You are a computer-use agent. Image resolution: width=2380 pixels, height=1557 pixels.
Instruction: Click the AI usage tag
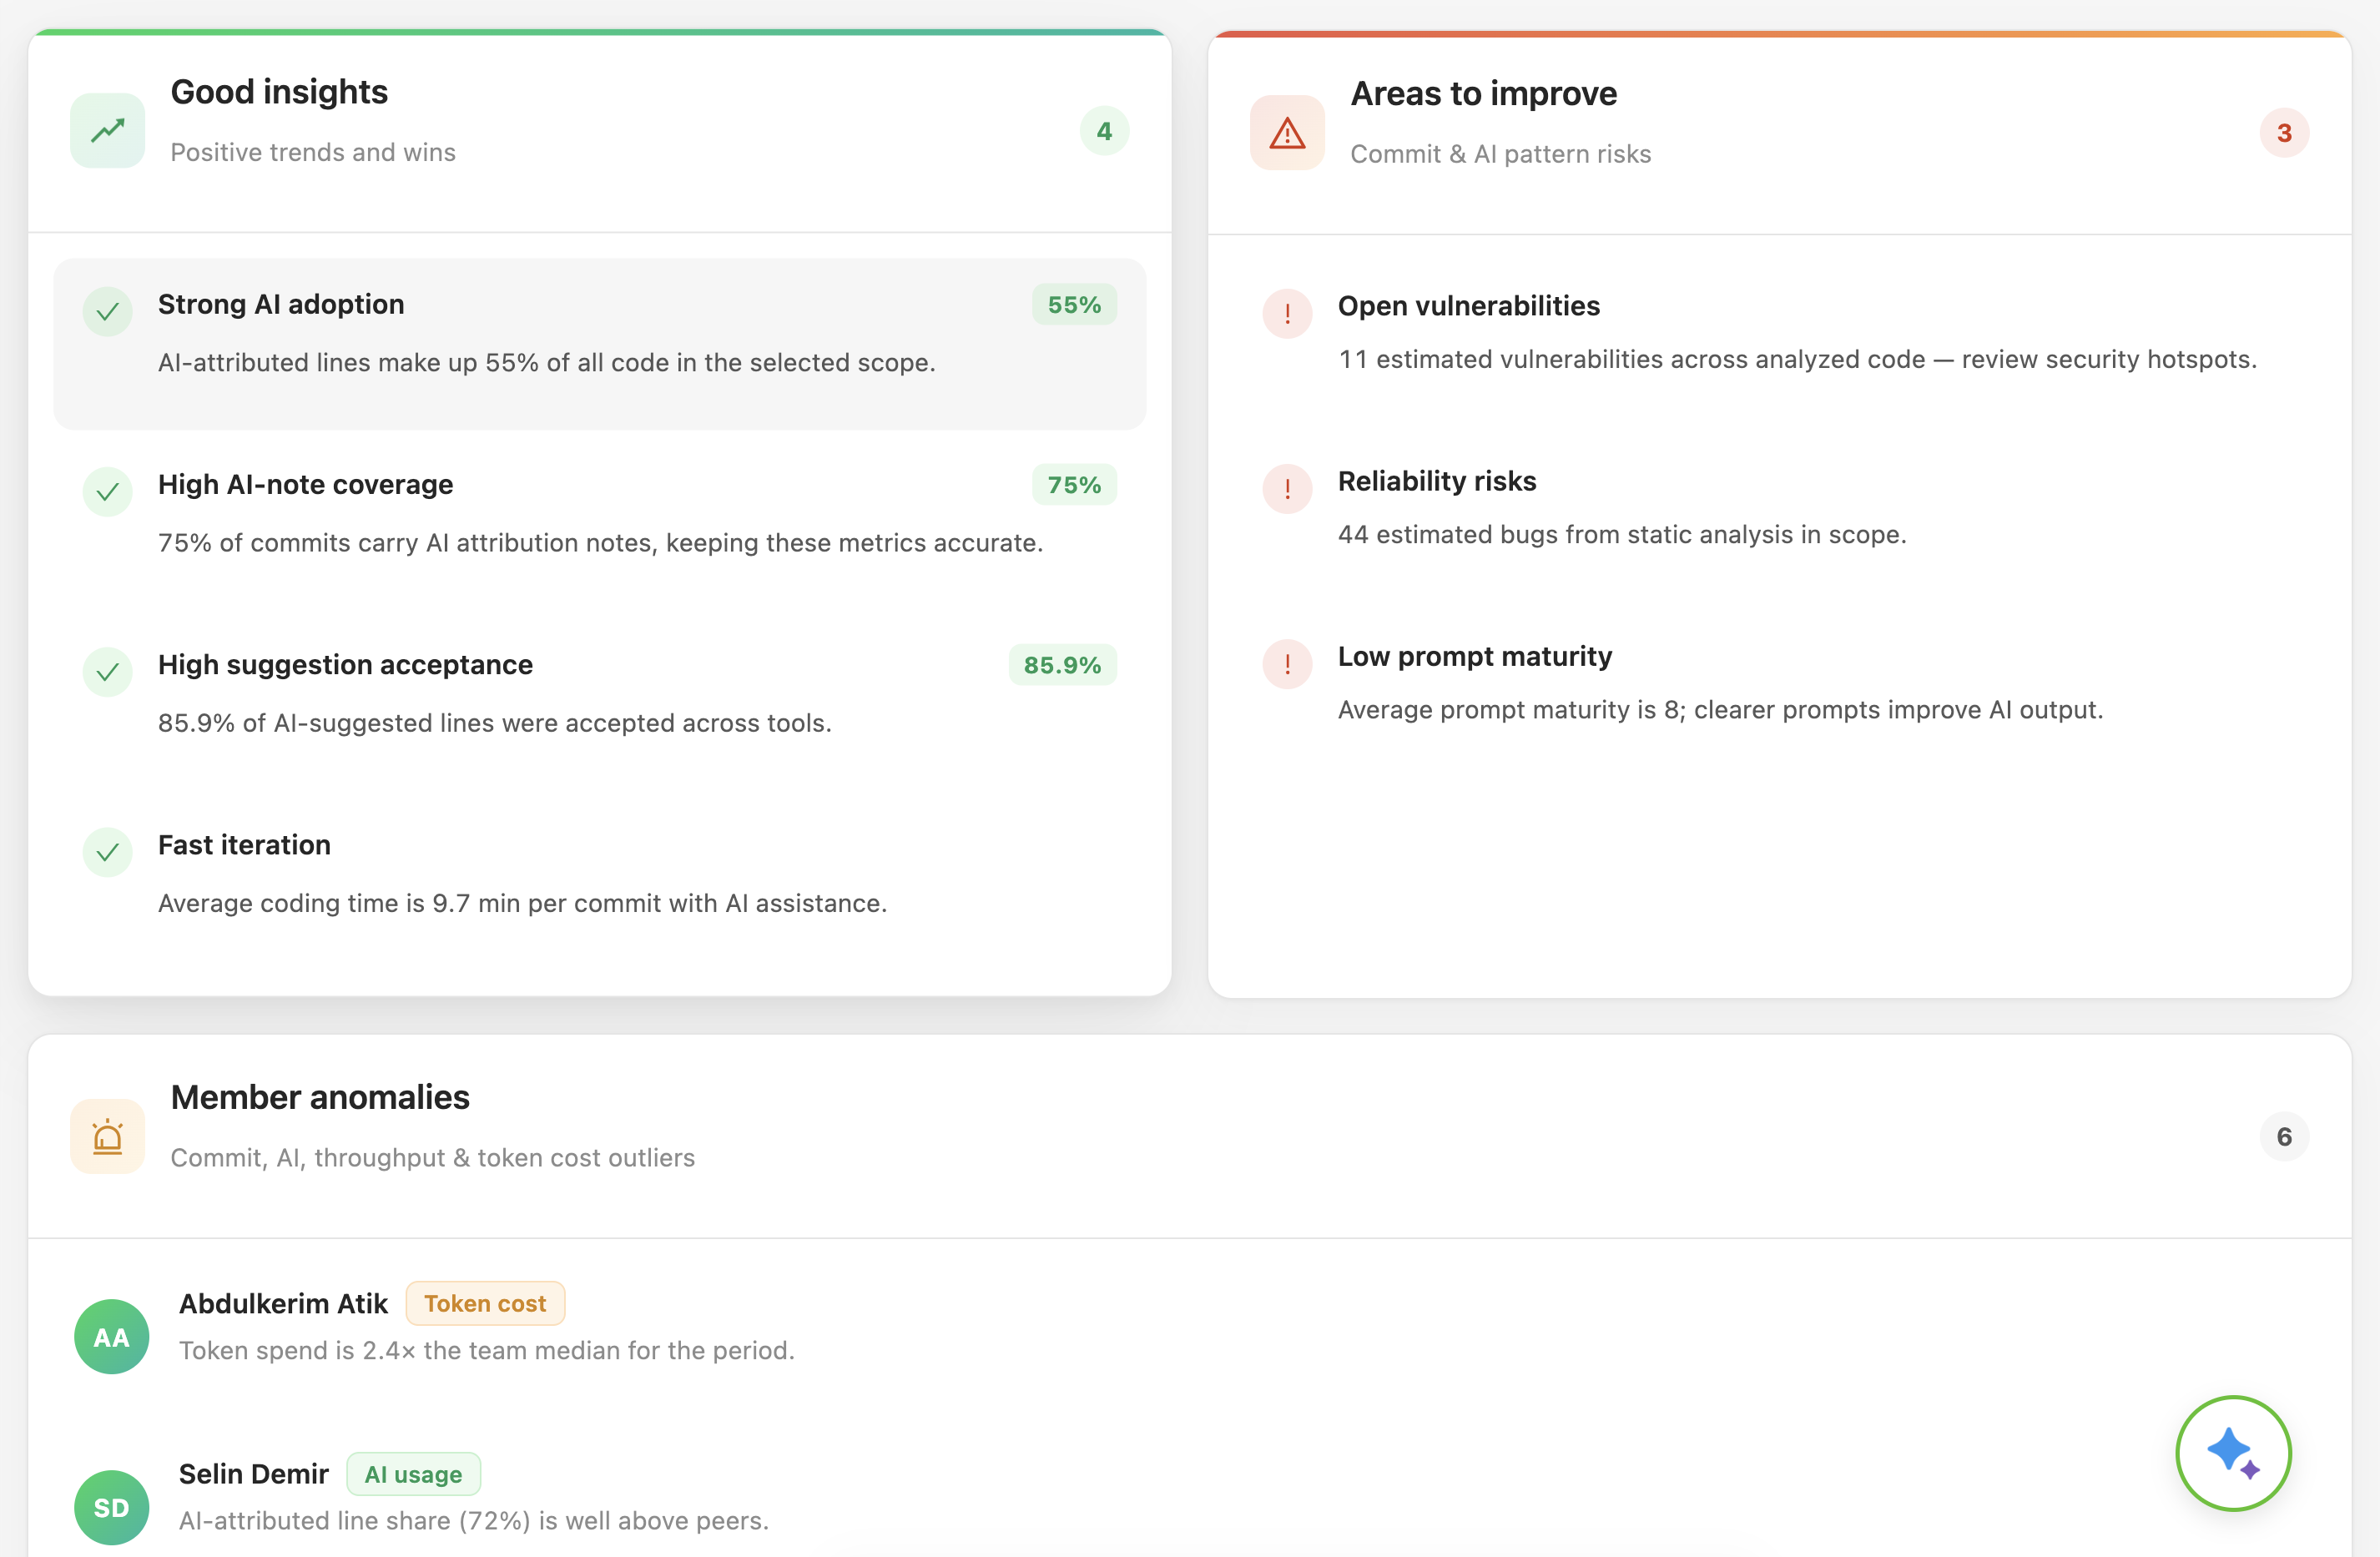(x=413, y=1474)
